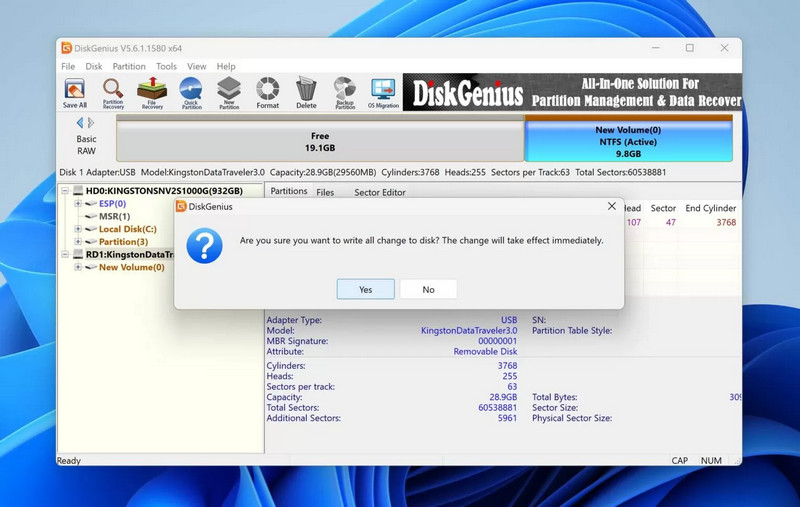Click No to cancel writing changes

pyautogui.click(x=428, y=289)
